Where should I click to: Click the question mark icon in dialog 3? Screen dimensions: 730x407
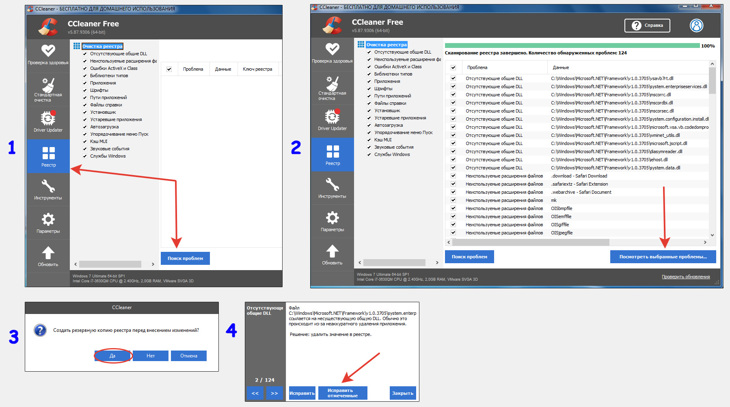click(40, 330)
